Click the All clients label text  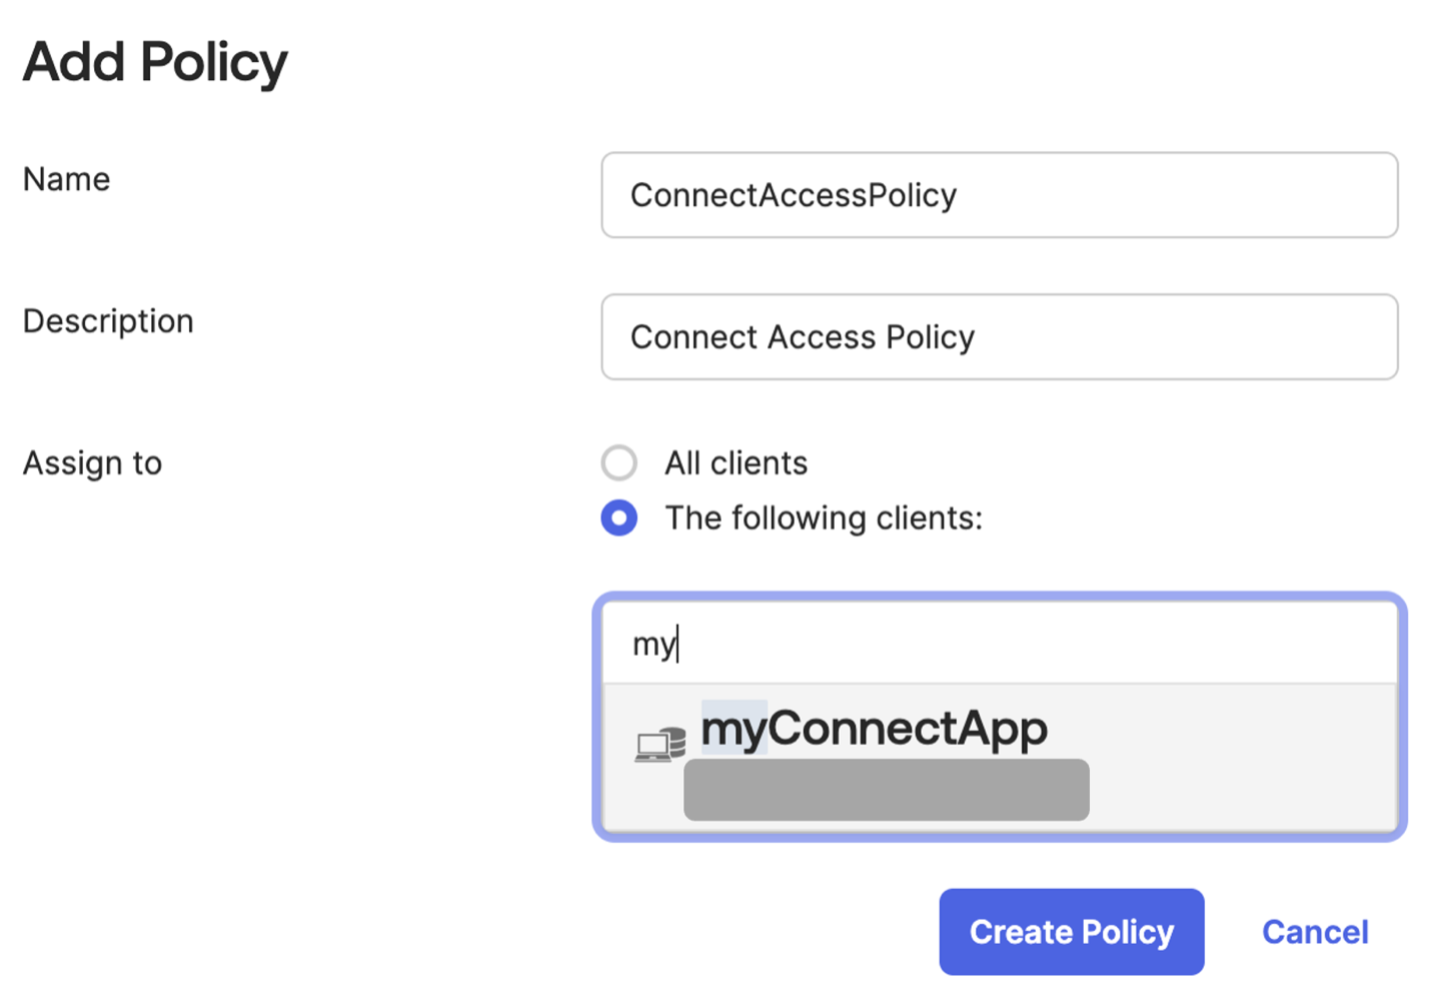click(x=735, y=463)
